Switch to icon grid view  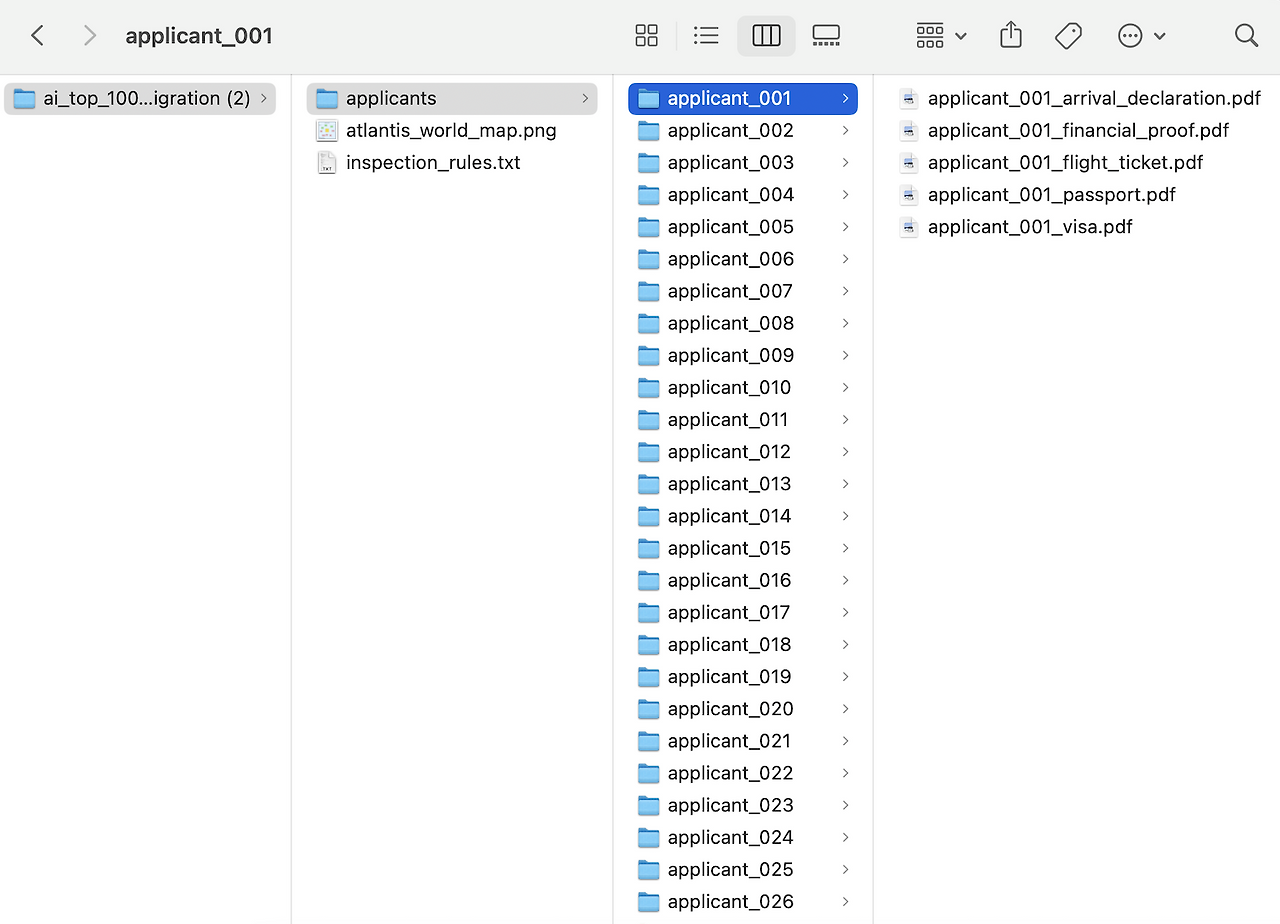point(647,36)
